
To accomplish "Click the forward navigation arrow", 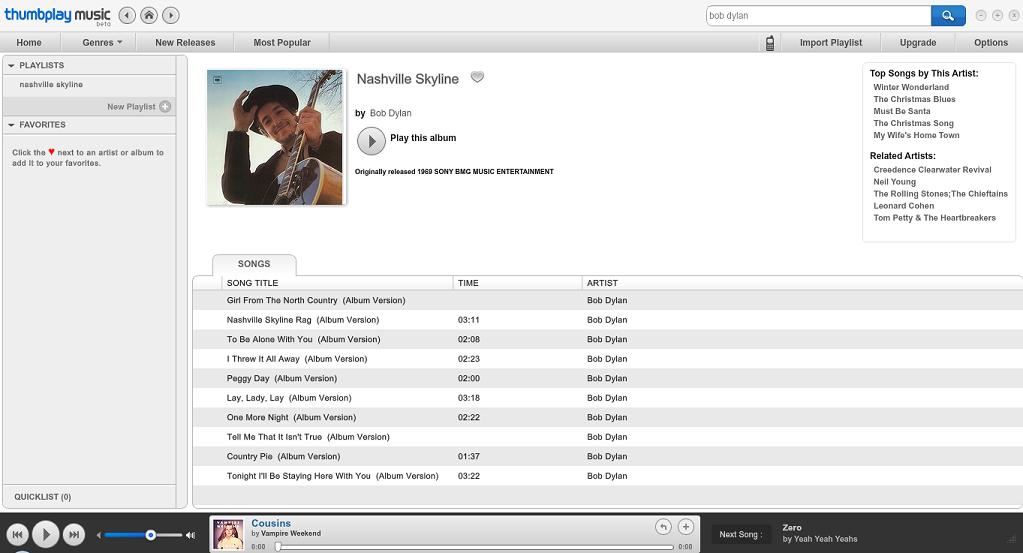I will (x=171, y=15).
